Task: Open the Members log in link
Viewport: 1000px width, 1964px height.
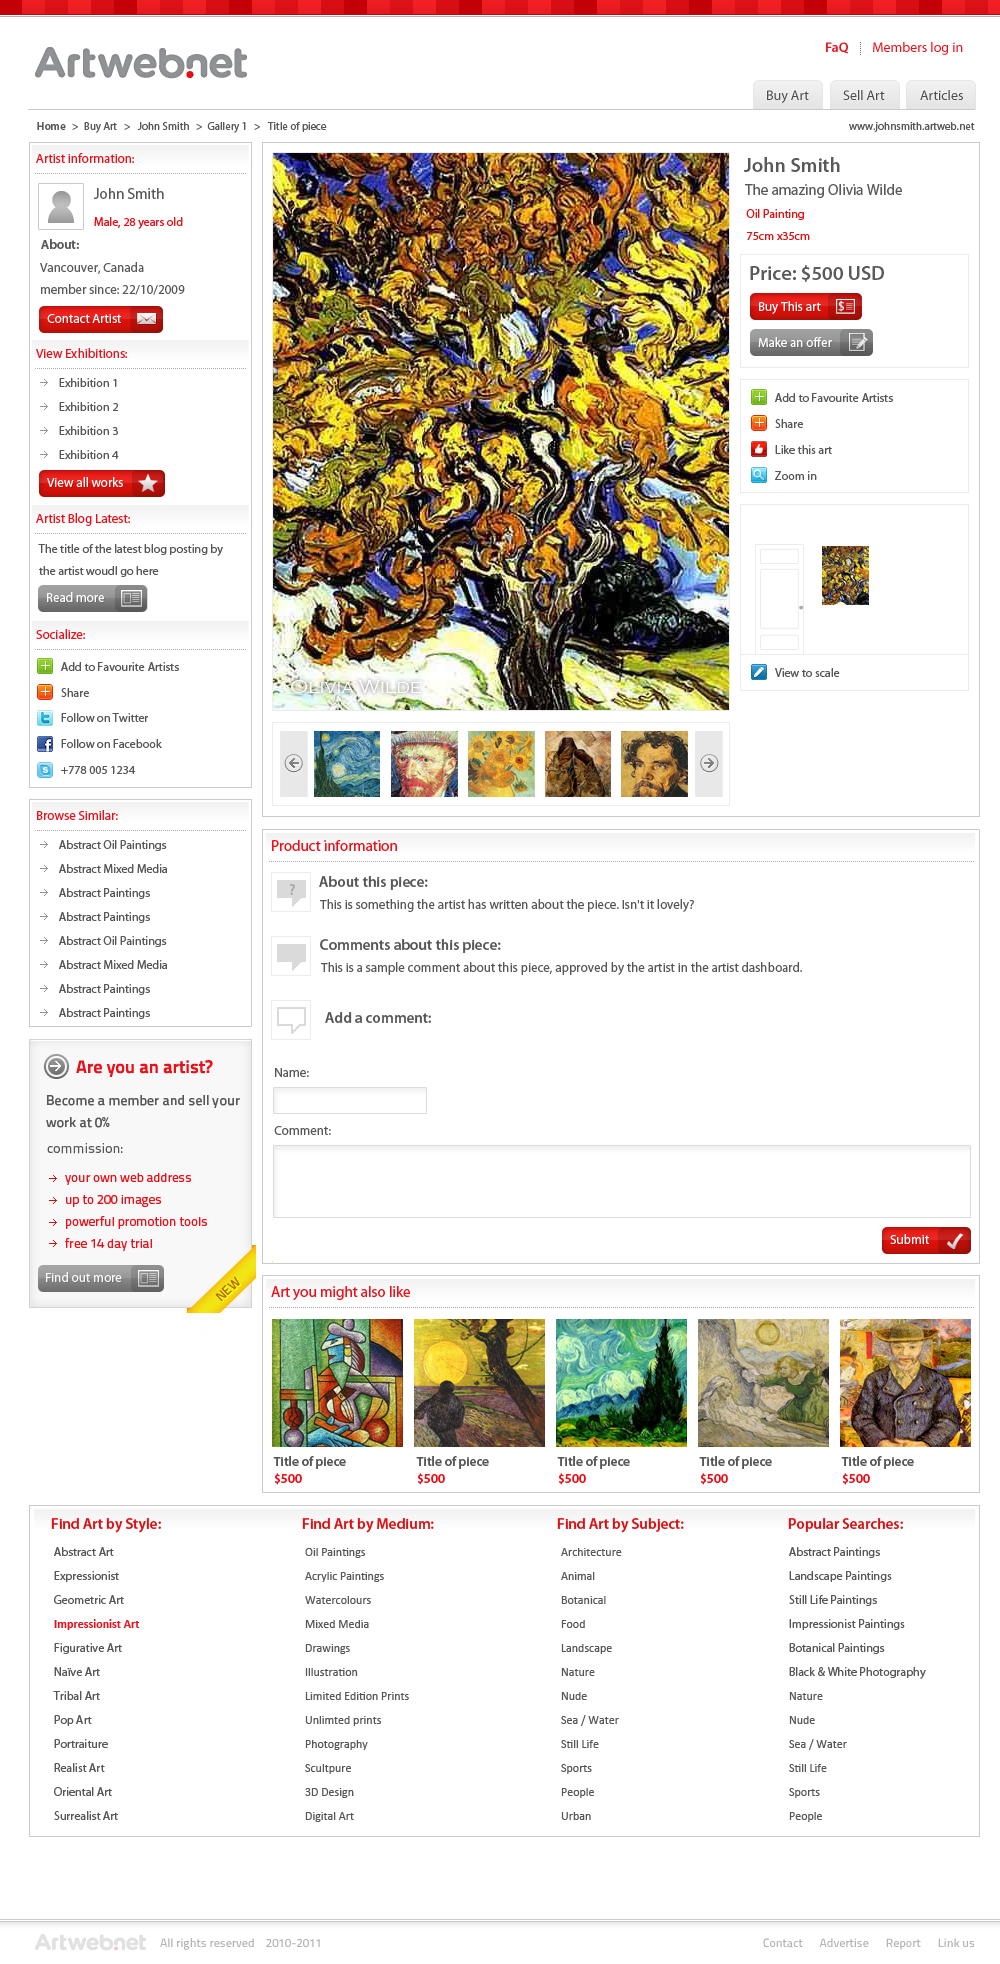Action: pos(917,47)
